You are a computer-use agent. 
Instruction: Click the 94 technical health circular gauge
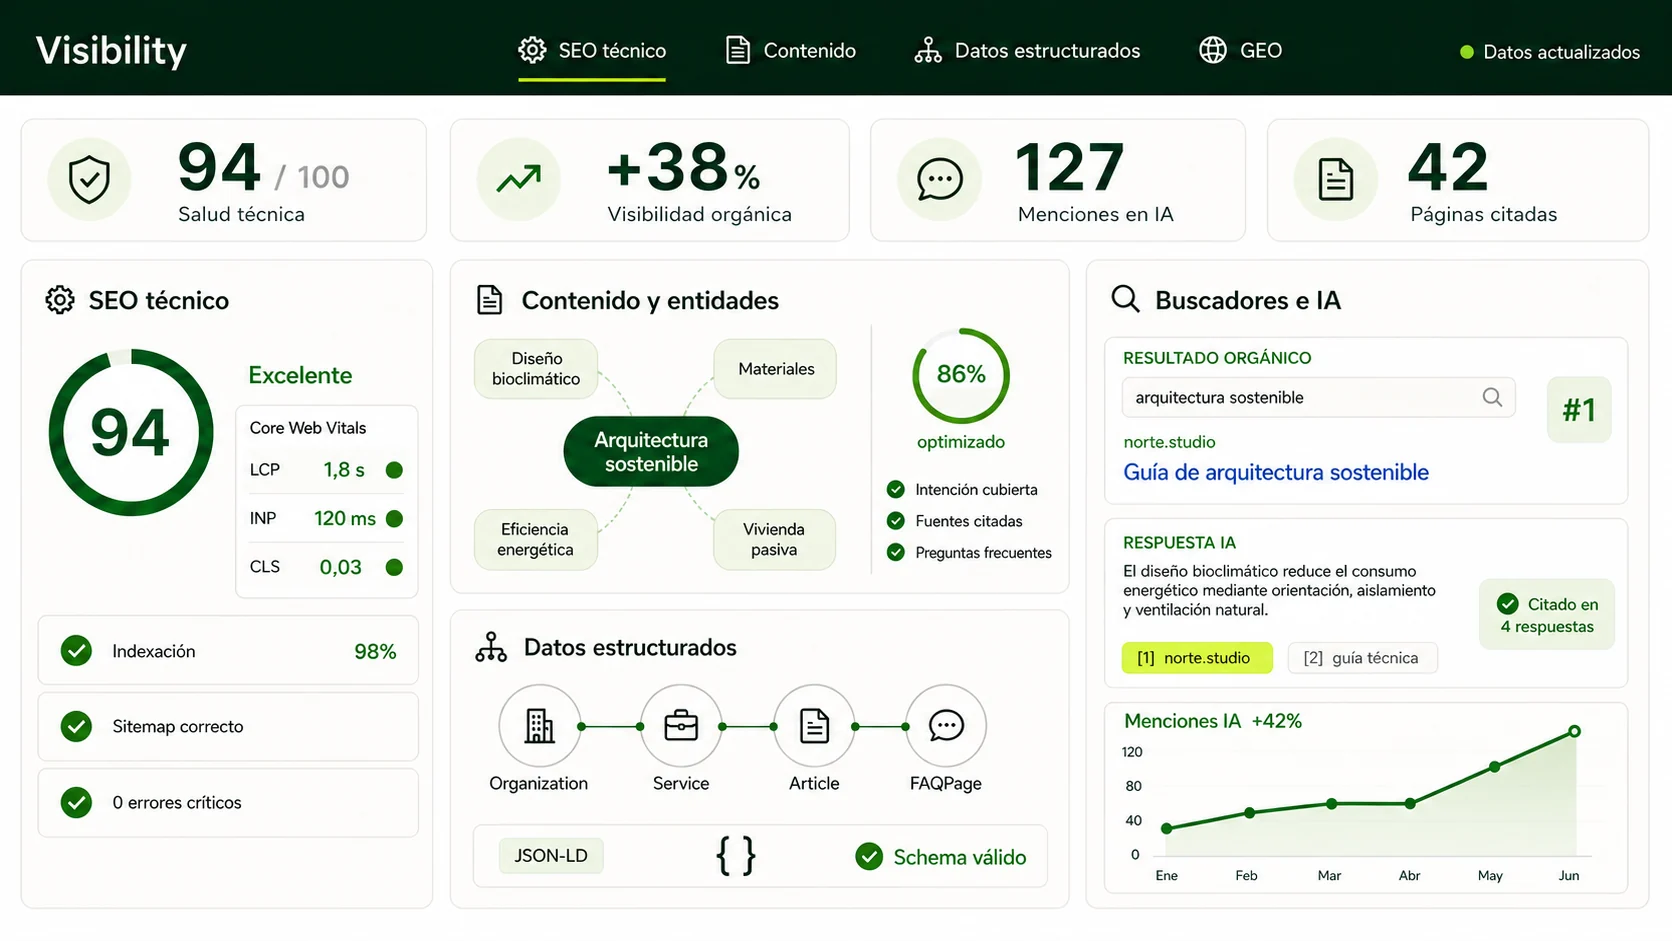[x=131, y=432]
